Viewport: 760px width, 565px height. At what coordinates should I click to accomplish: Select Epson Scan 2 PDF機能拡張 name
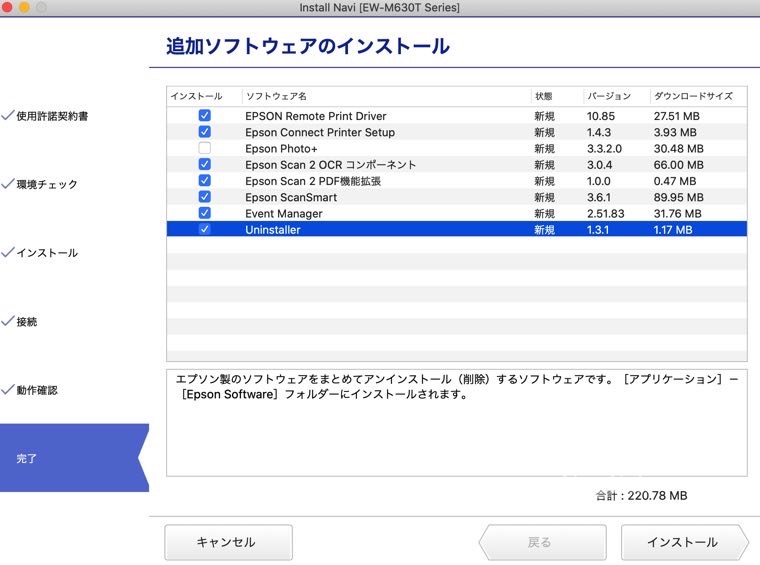coord(313,181)
